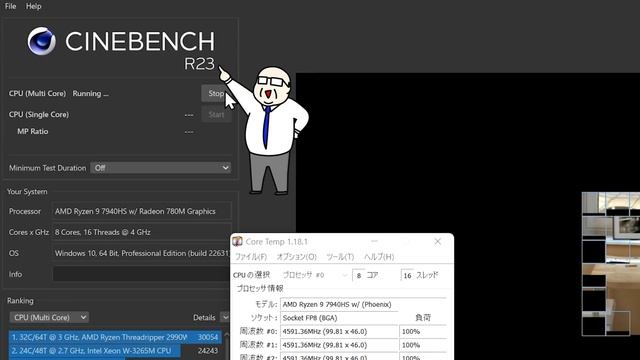Click the 16 スレッド count field
Image resolution: width=640 pixels, height=360 pixels.
407,276
